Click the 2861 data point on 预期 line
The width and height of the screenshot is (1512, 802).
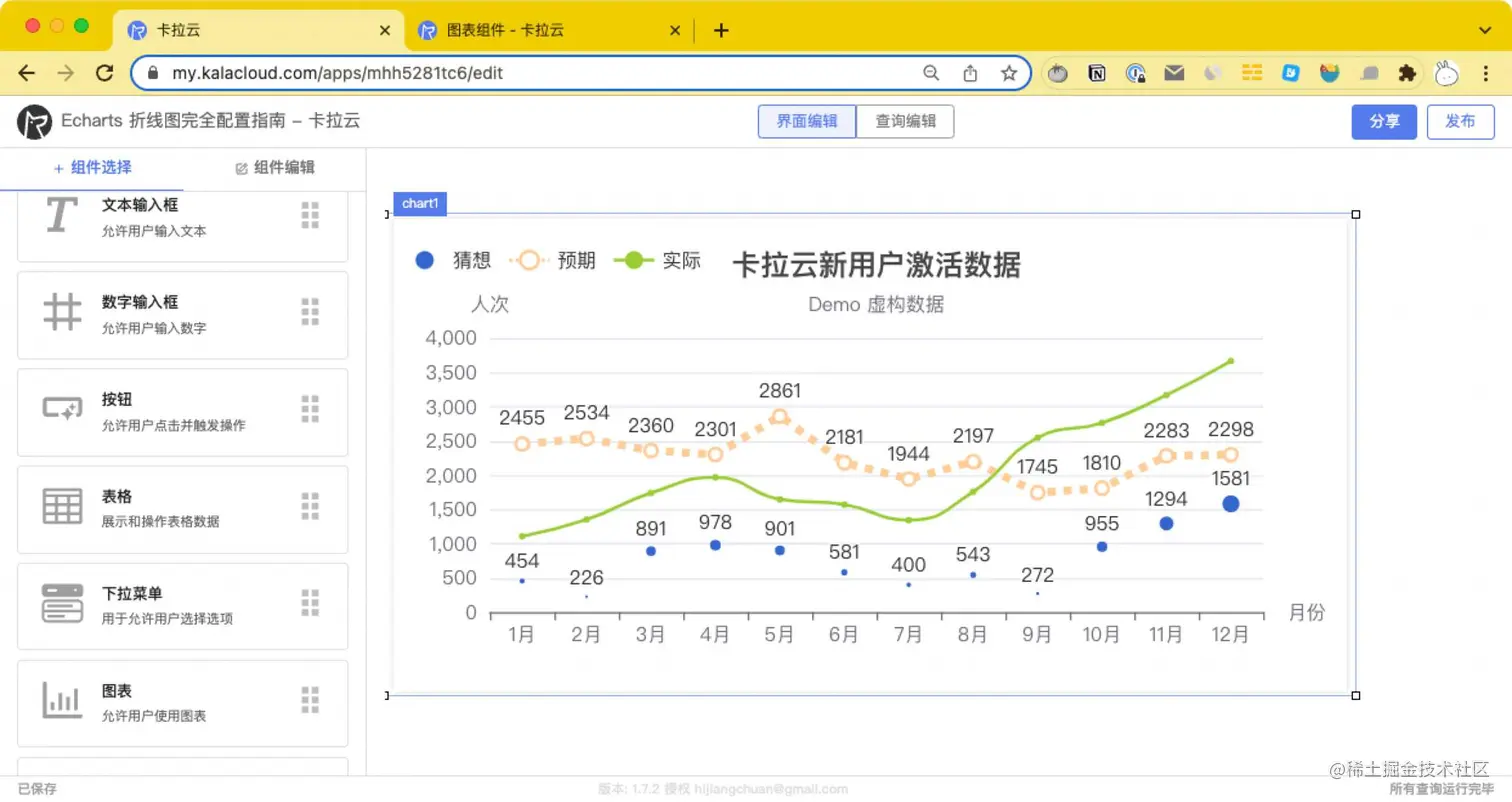pyautogui.click(x=780, y=417)
